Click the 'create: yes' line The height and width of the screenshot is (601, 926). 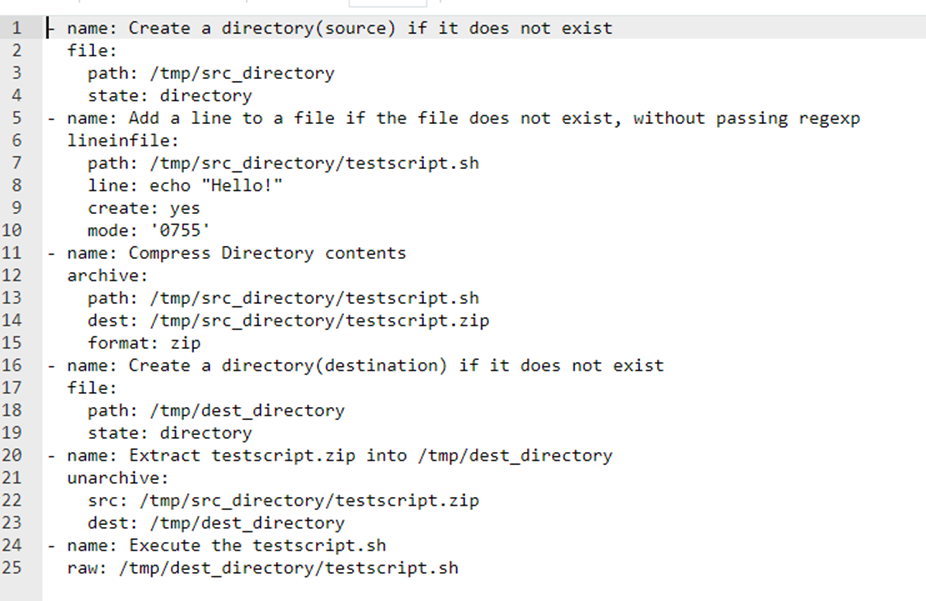coord(144,208)
